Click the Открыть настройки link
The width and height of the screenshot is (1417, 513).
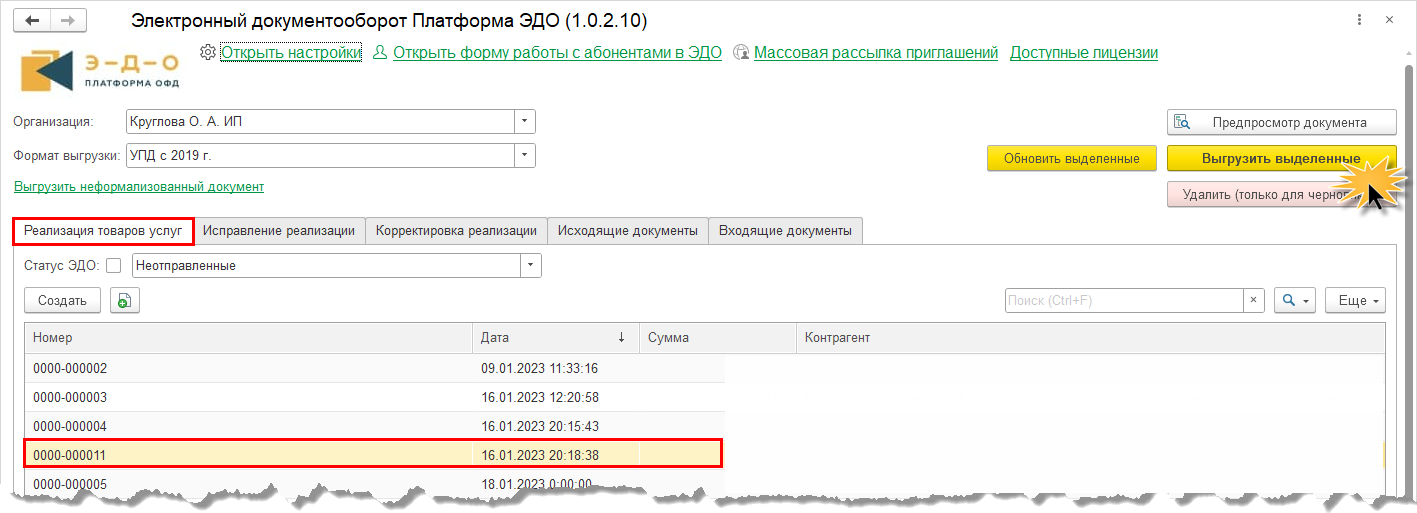[x=291, y=53]
